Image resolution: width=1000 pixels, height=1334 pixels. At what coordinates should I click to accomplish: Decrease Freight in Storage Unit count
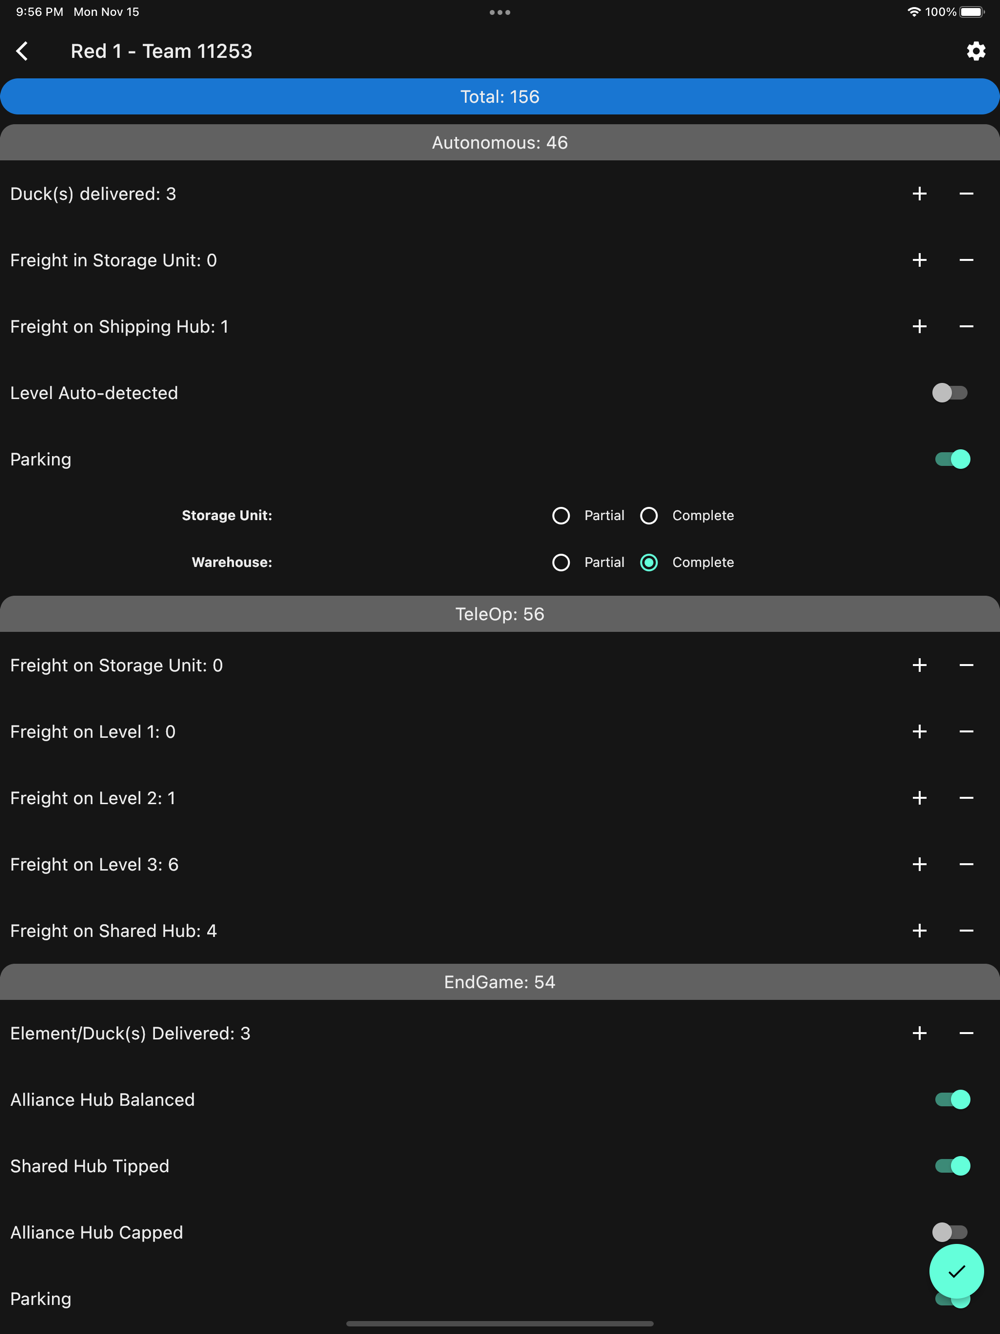[x=966, y=260]
